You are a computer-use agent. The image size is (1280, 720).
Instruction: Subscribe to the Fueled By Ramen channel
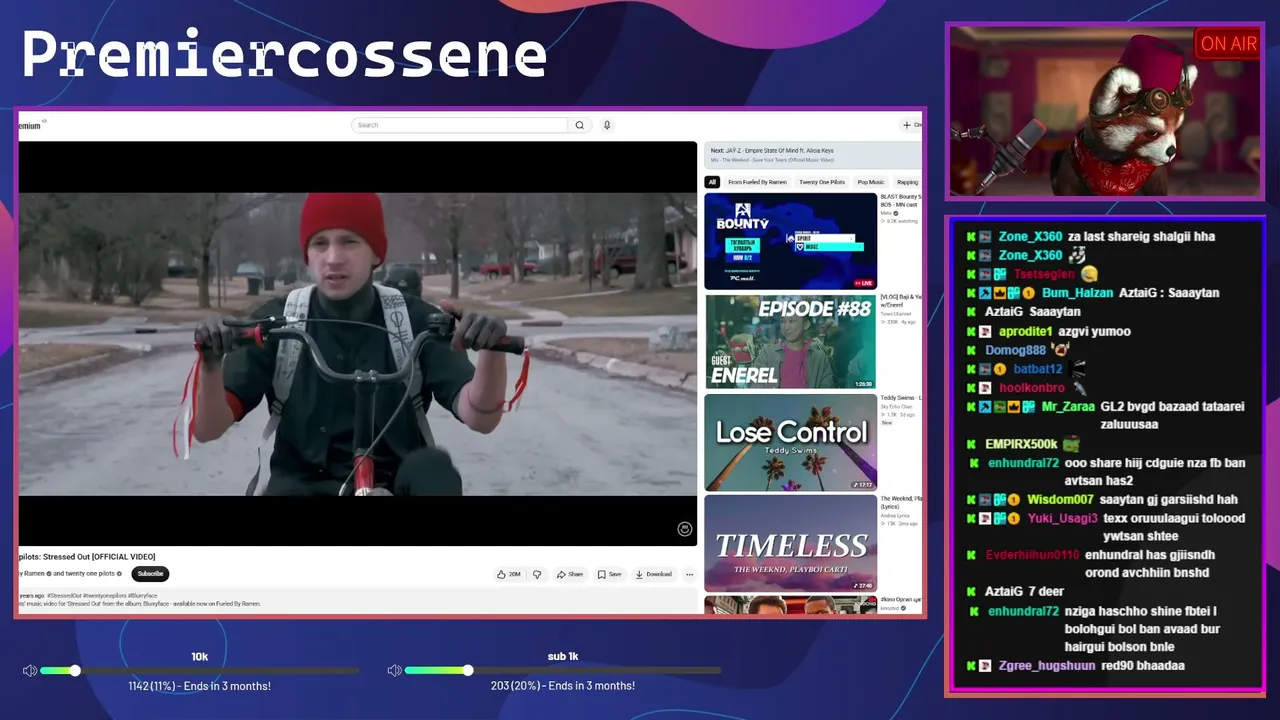pyautogui.click(x=150, y=574)
